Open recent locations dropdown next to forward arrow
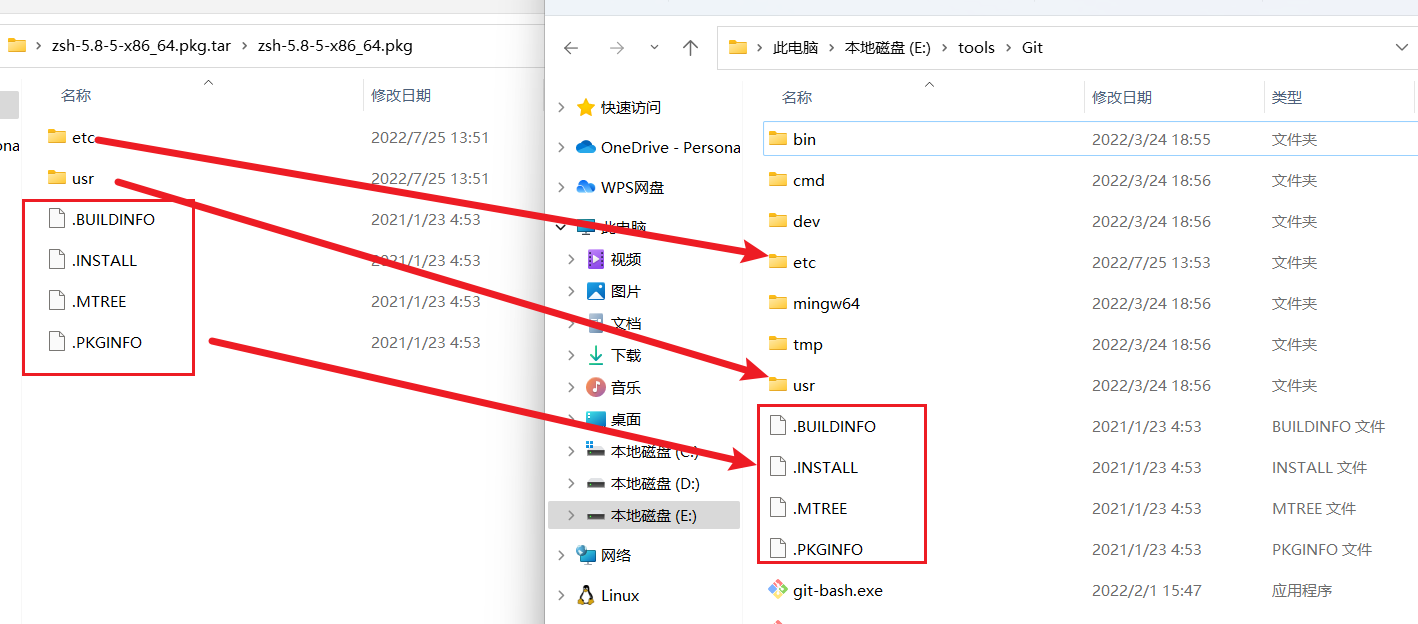1418x624 pixels. click(x=654, y=48)
